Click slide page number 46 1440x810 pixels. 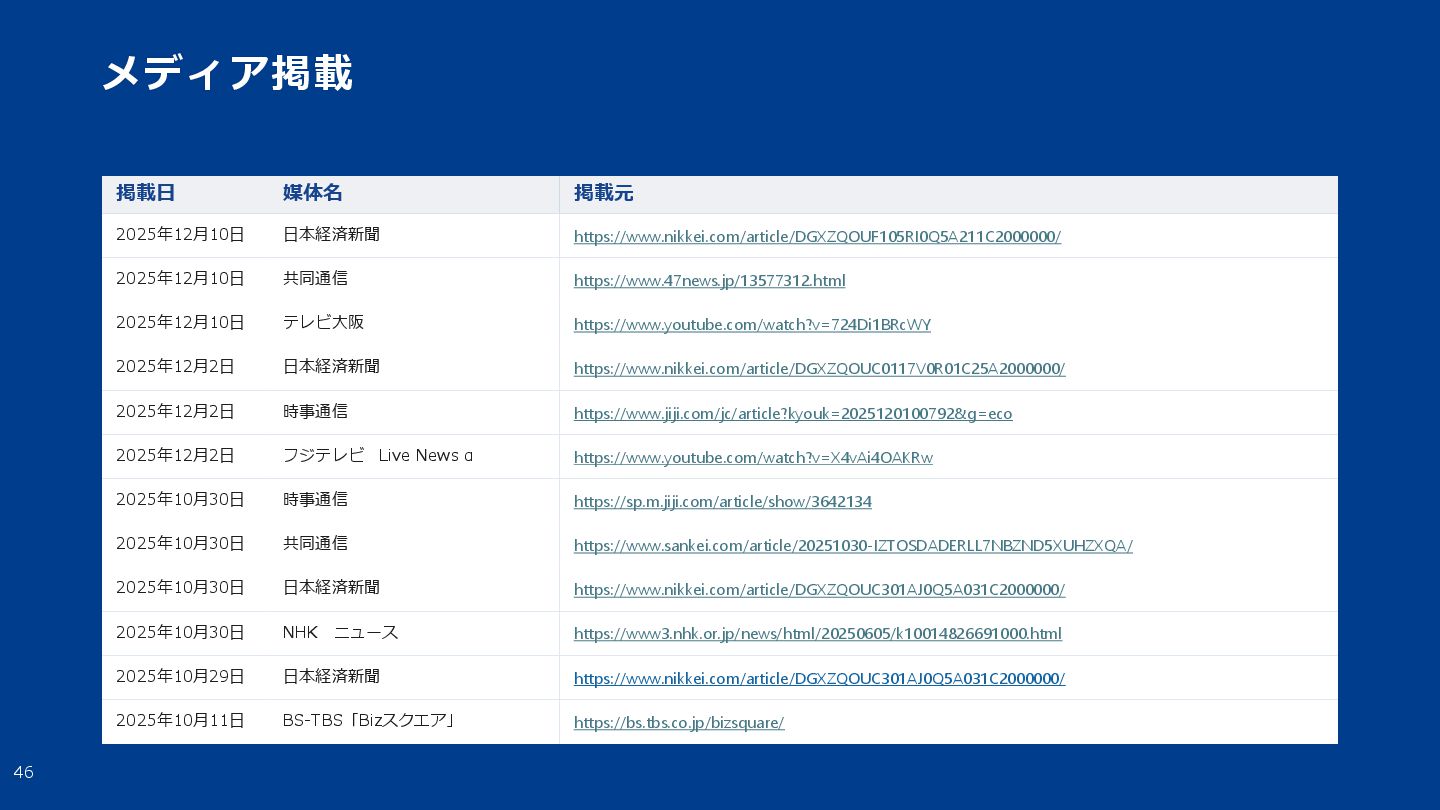click(x=23, y=772)
